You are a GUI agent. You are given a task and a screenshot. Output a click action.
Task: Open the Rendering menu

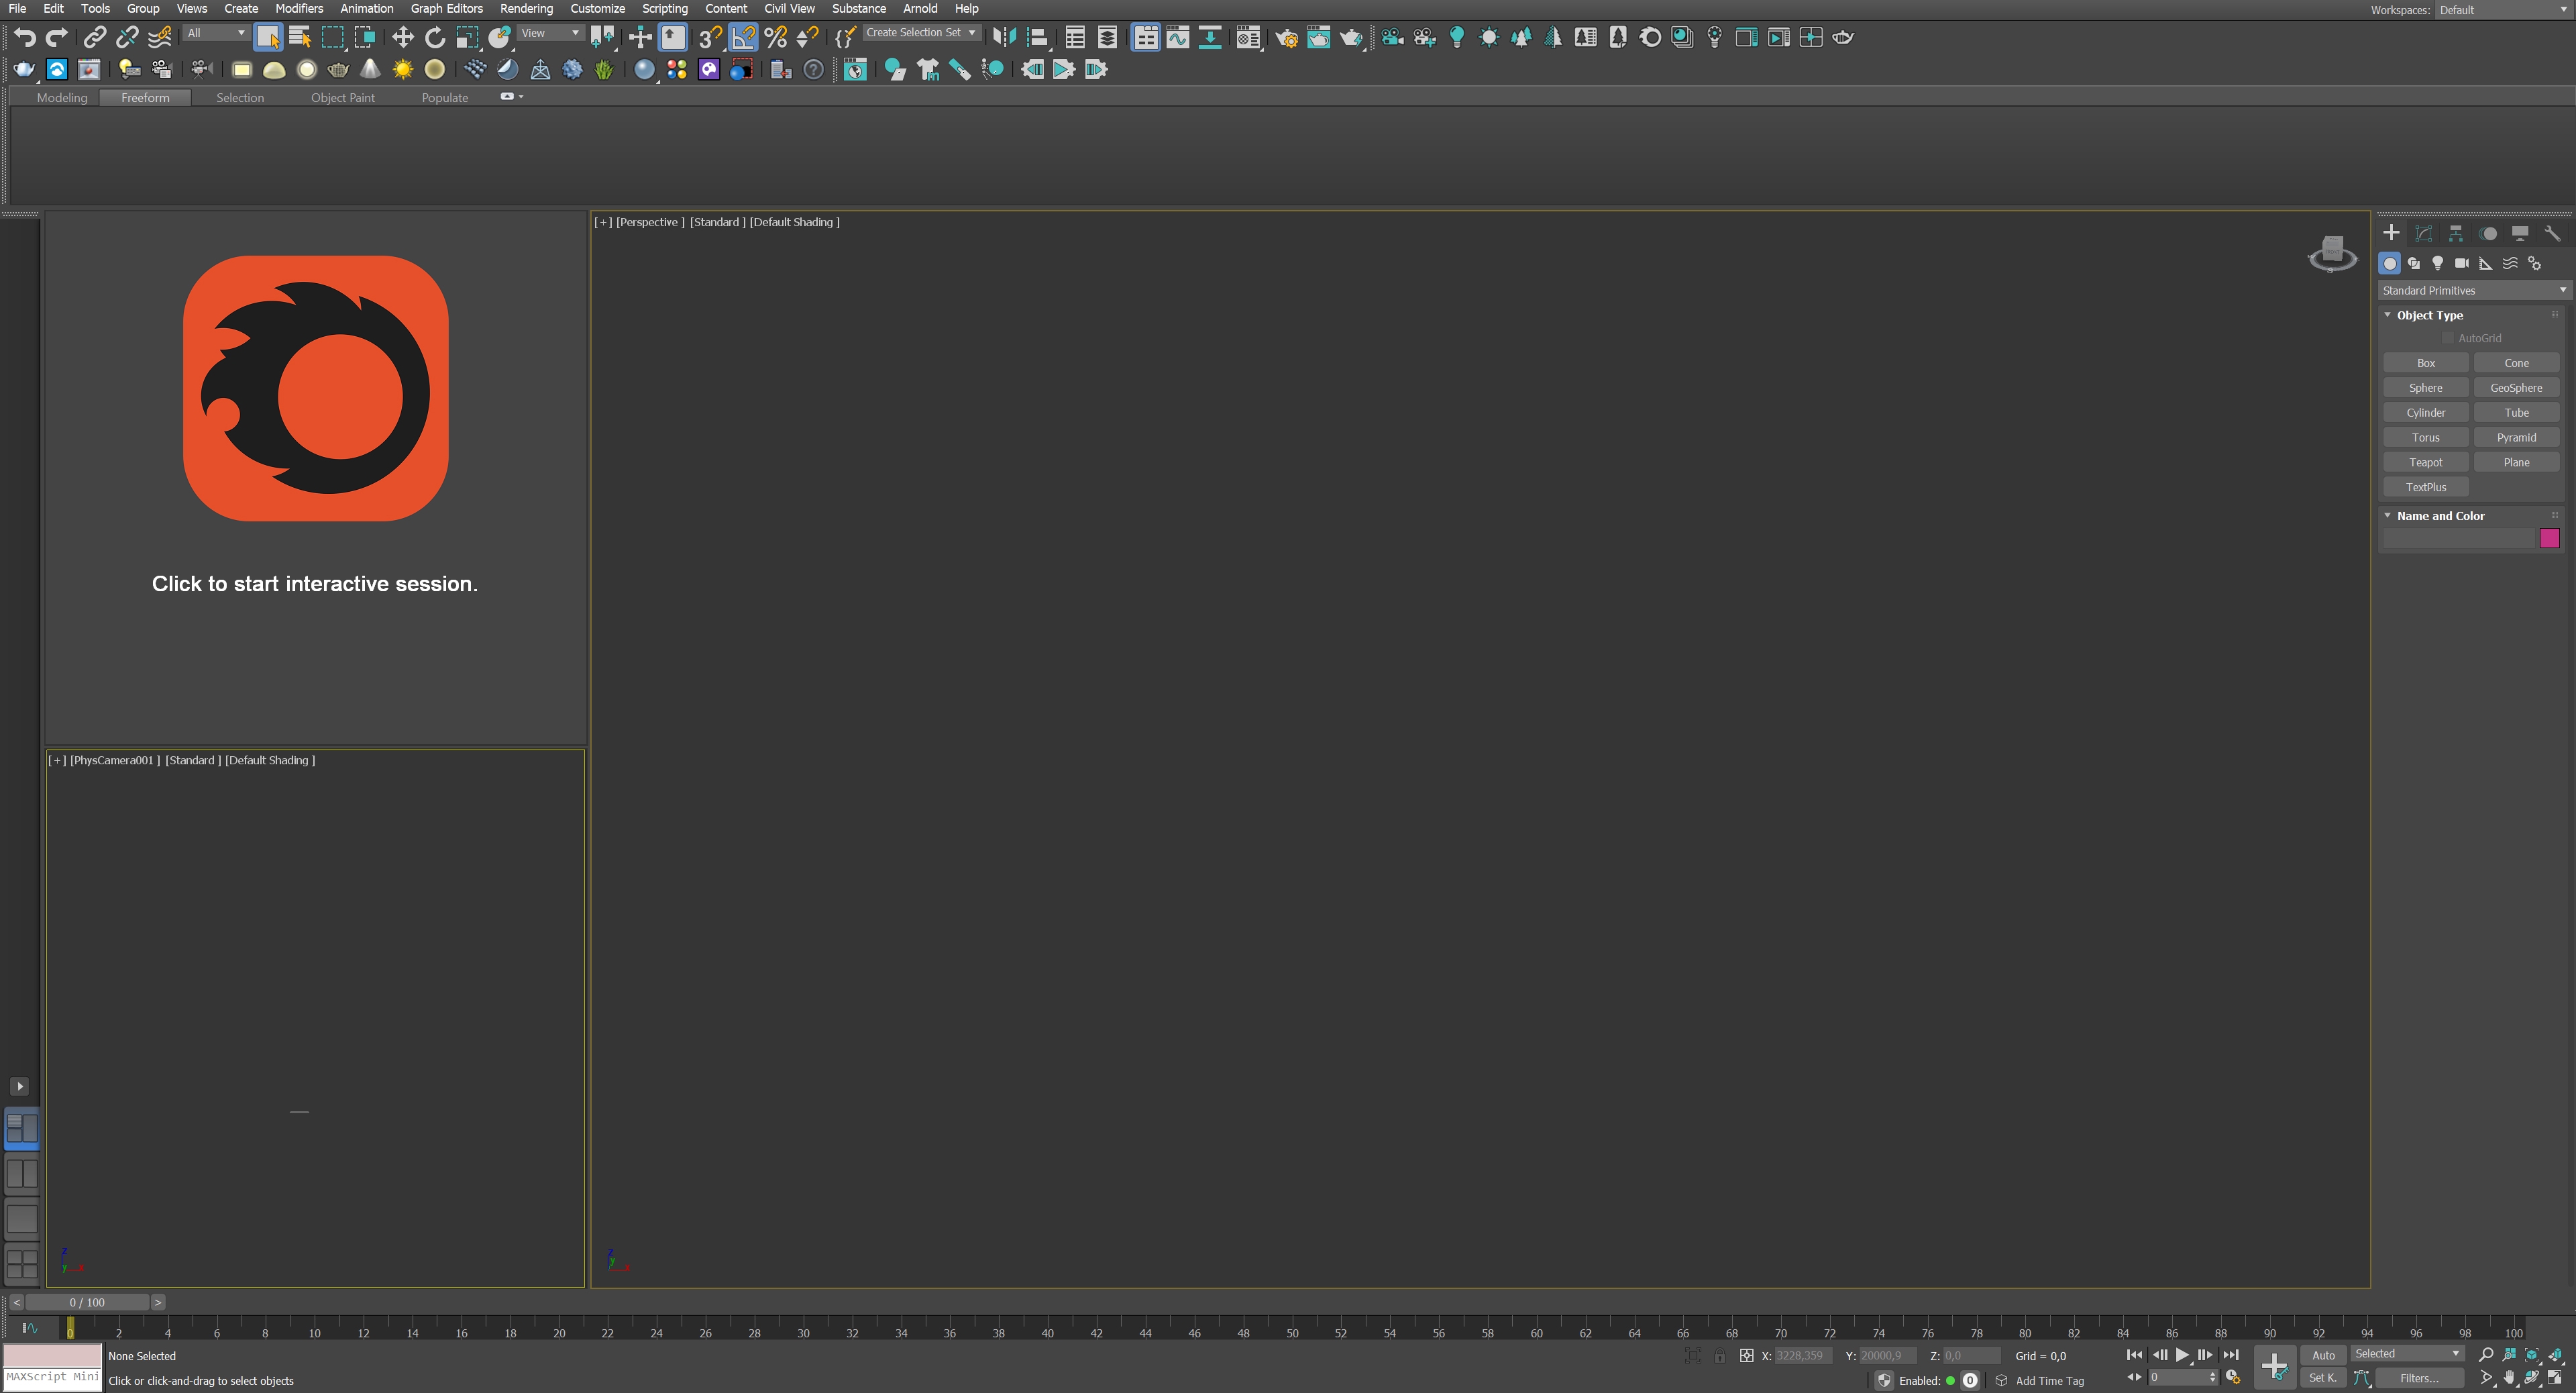[526, 8]
